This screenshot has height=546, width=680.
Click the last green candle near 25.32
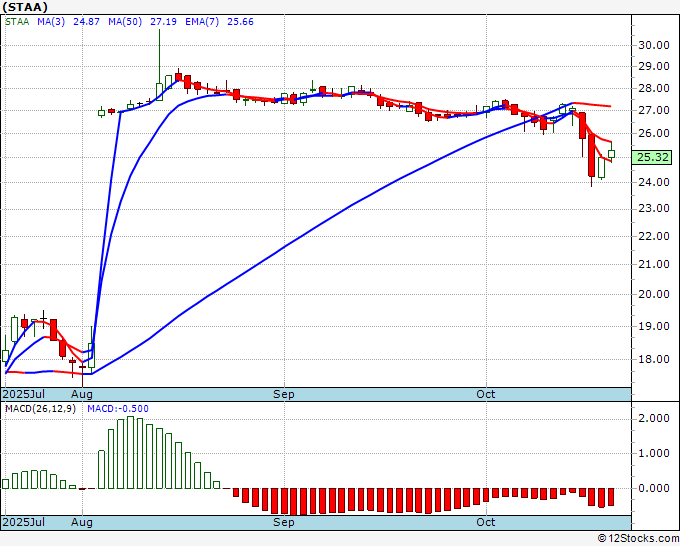click(x=611, y=153)
